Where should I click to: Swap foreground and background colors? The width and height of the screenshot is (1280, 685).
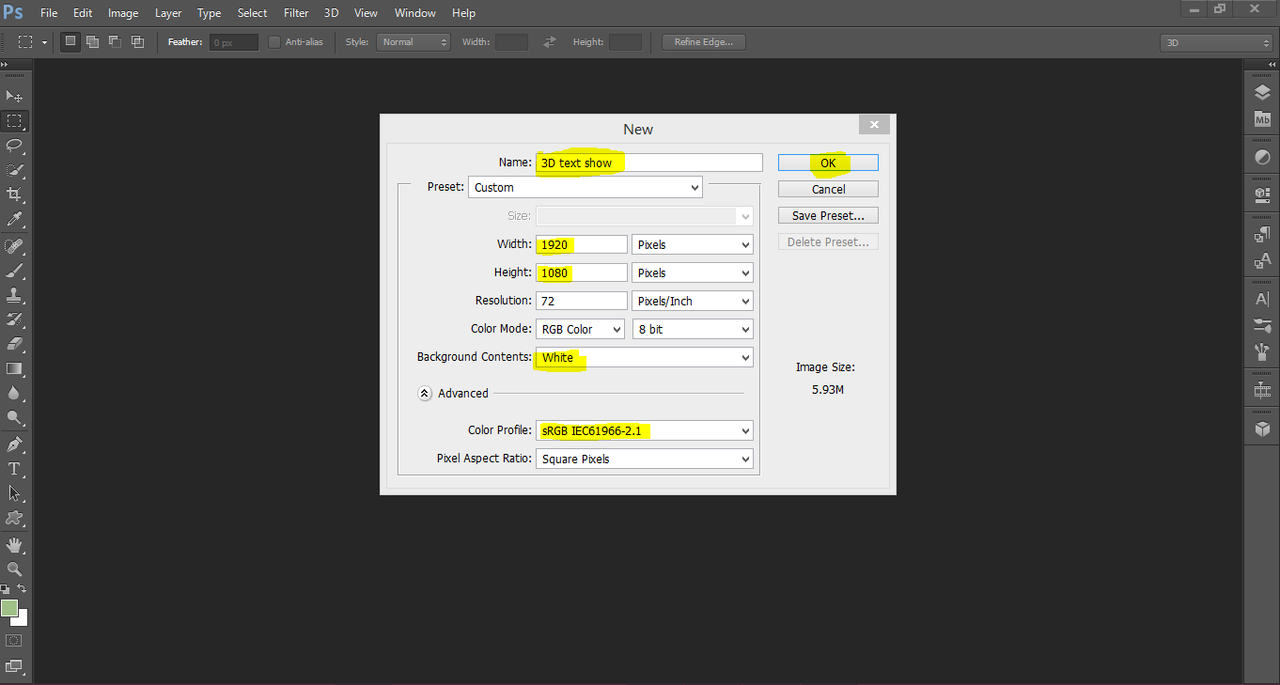point(22,590)
